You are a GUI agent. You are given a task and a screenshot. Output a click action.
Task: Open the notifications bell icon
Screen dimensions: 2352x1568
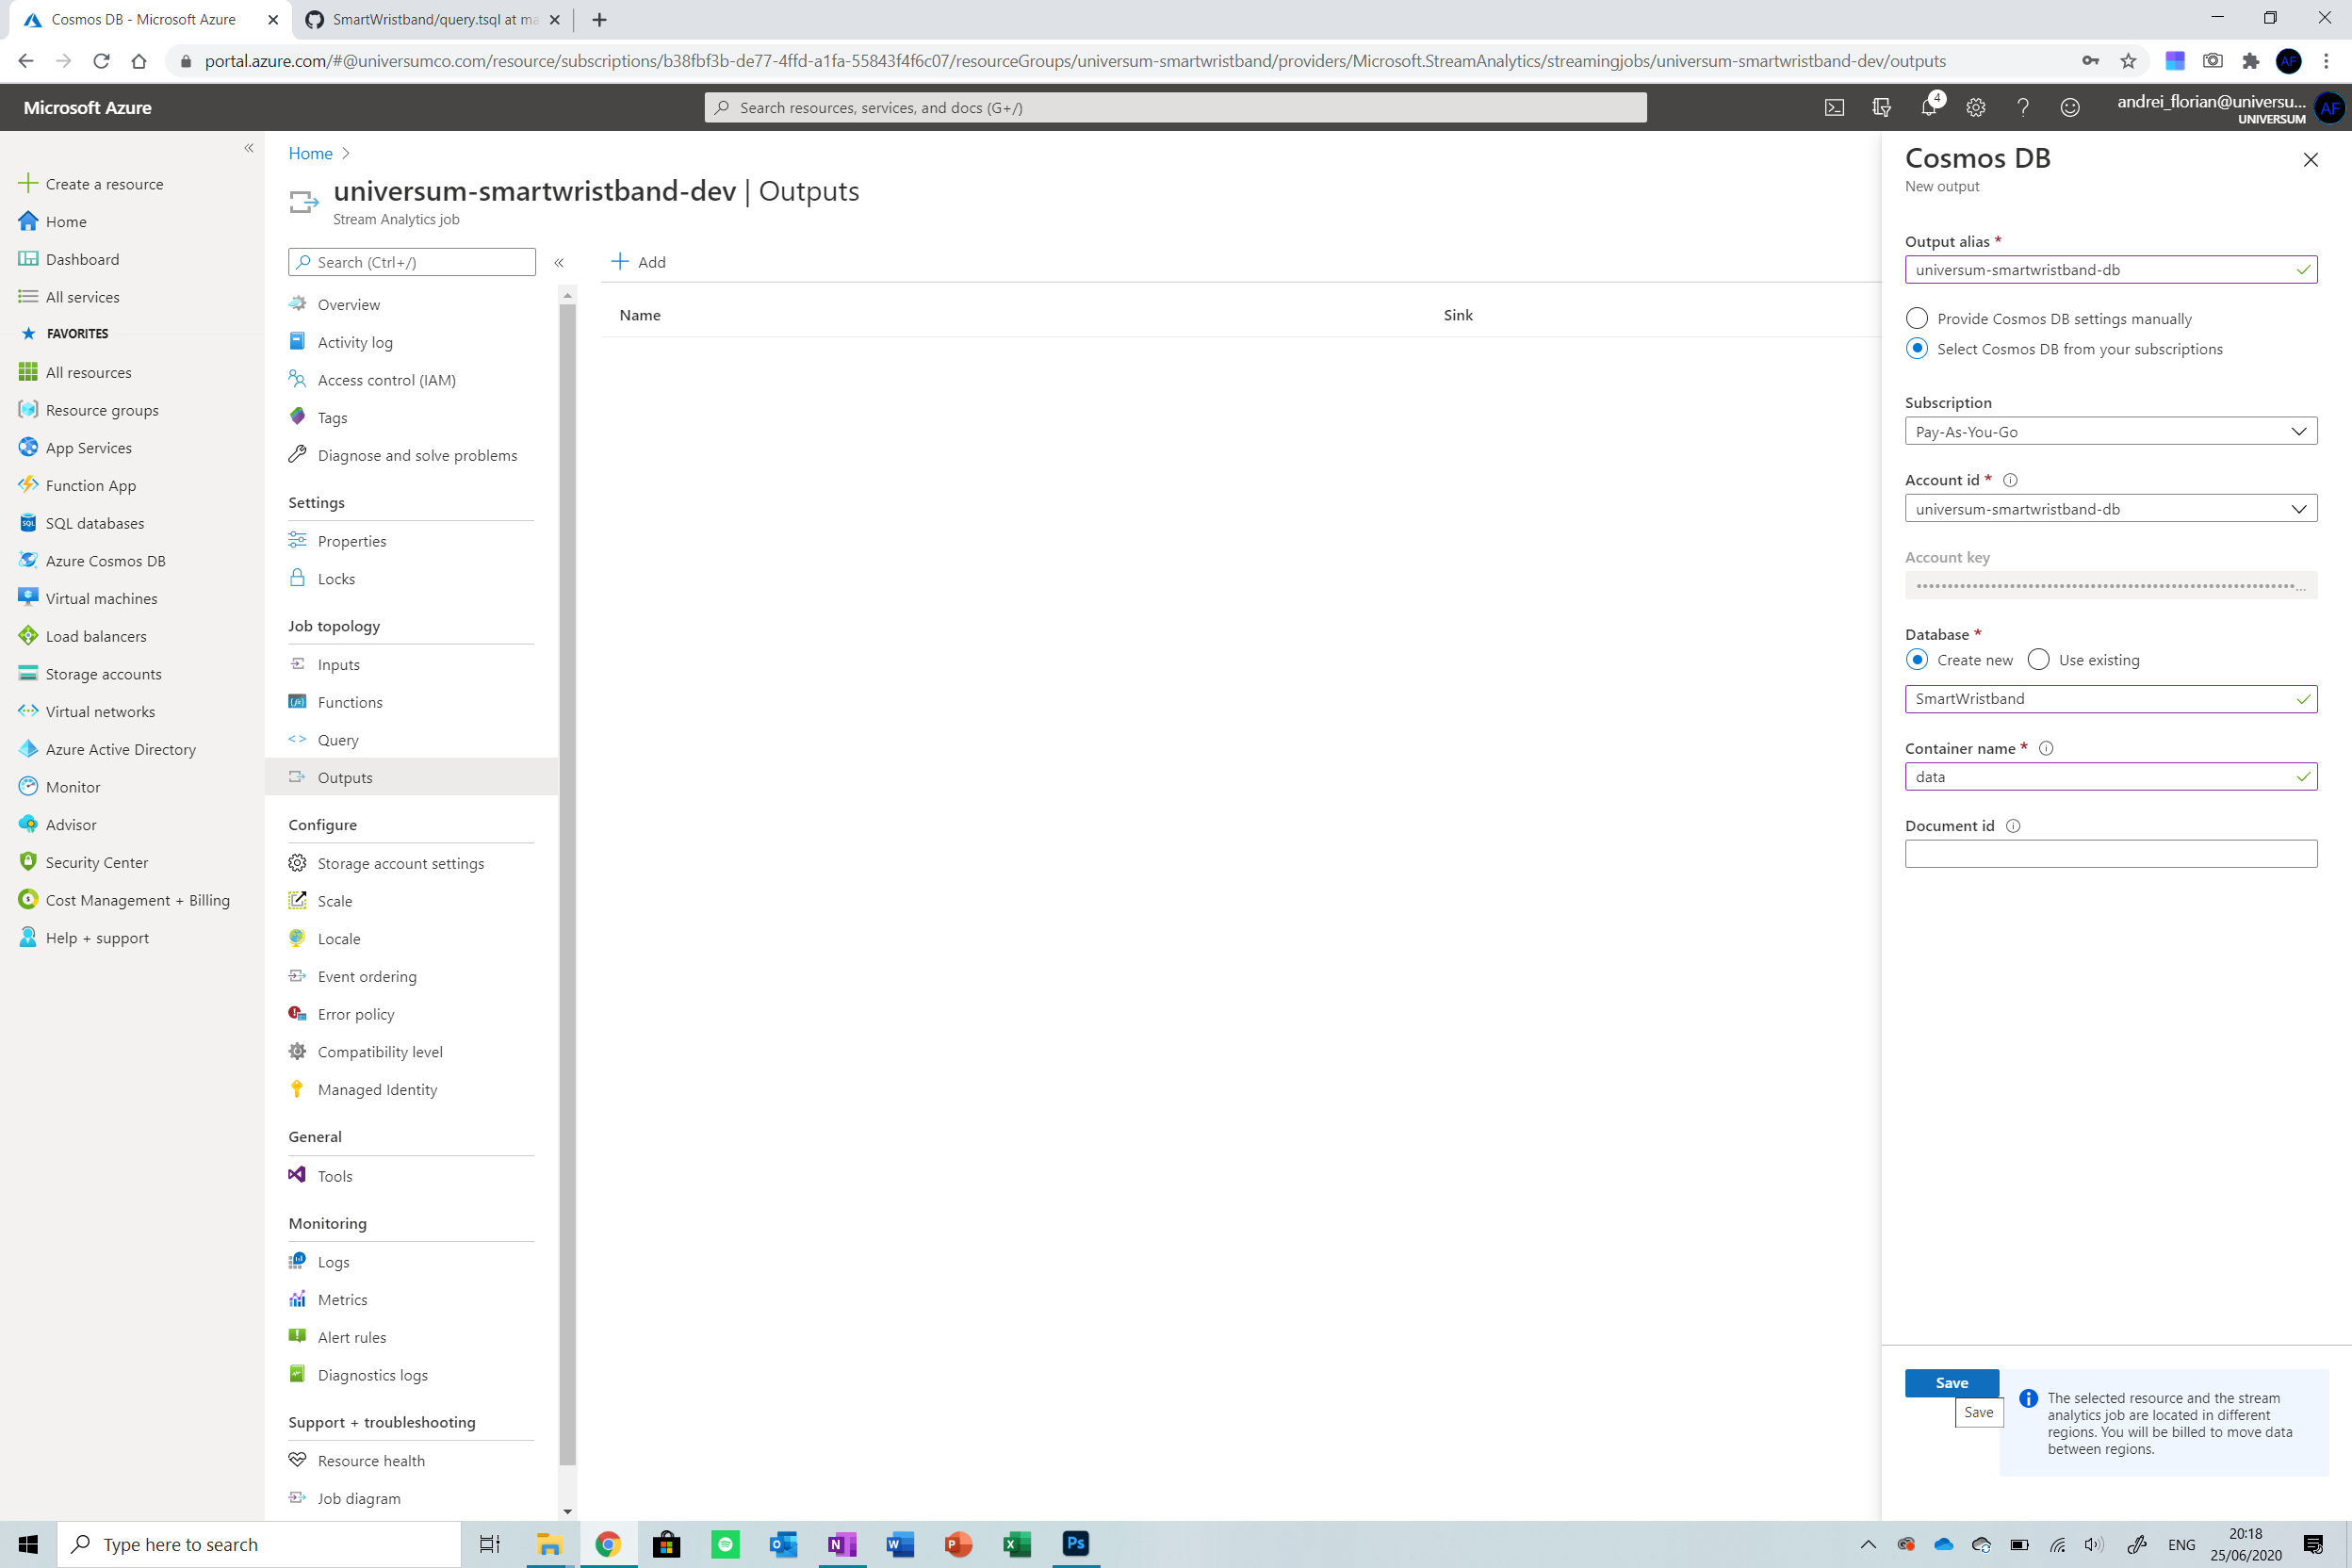click(x=1928, y=107)
